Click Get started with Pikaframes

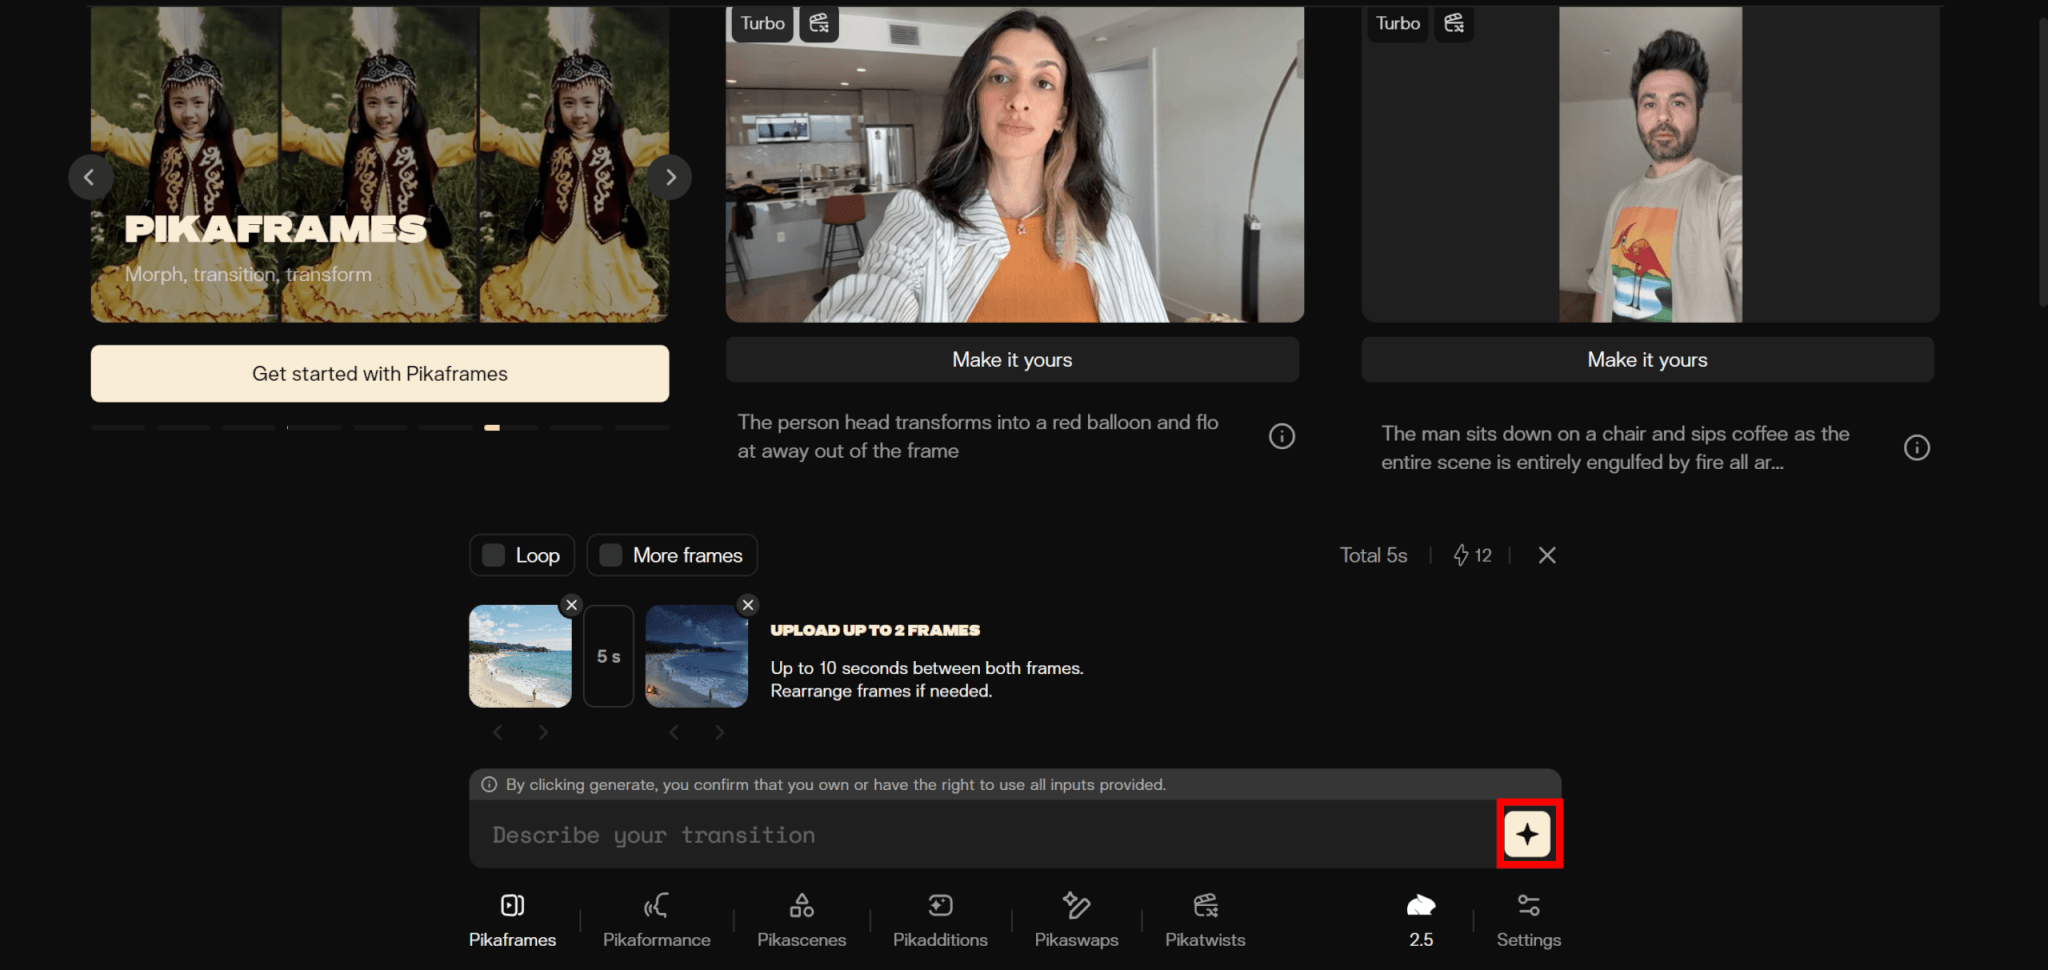click(x=379, y=374)
